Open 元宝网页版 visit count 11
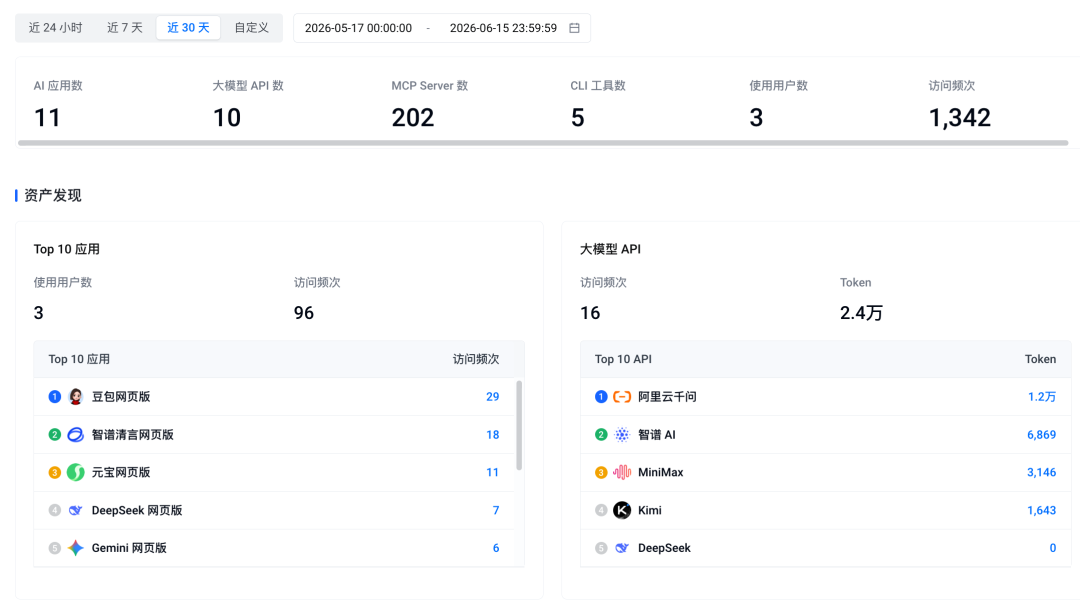 [492, 472]
